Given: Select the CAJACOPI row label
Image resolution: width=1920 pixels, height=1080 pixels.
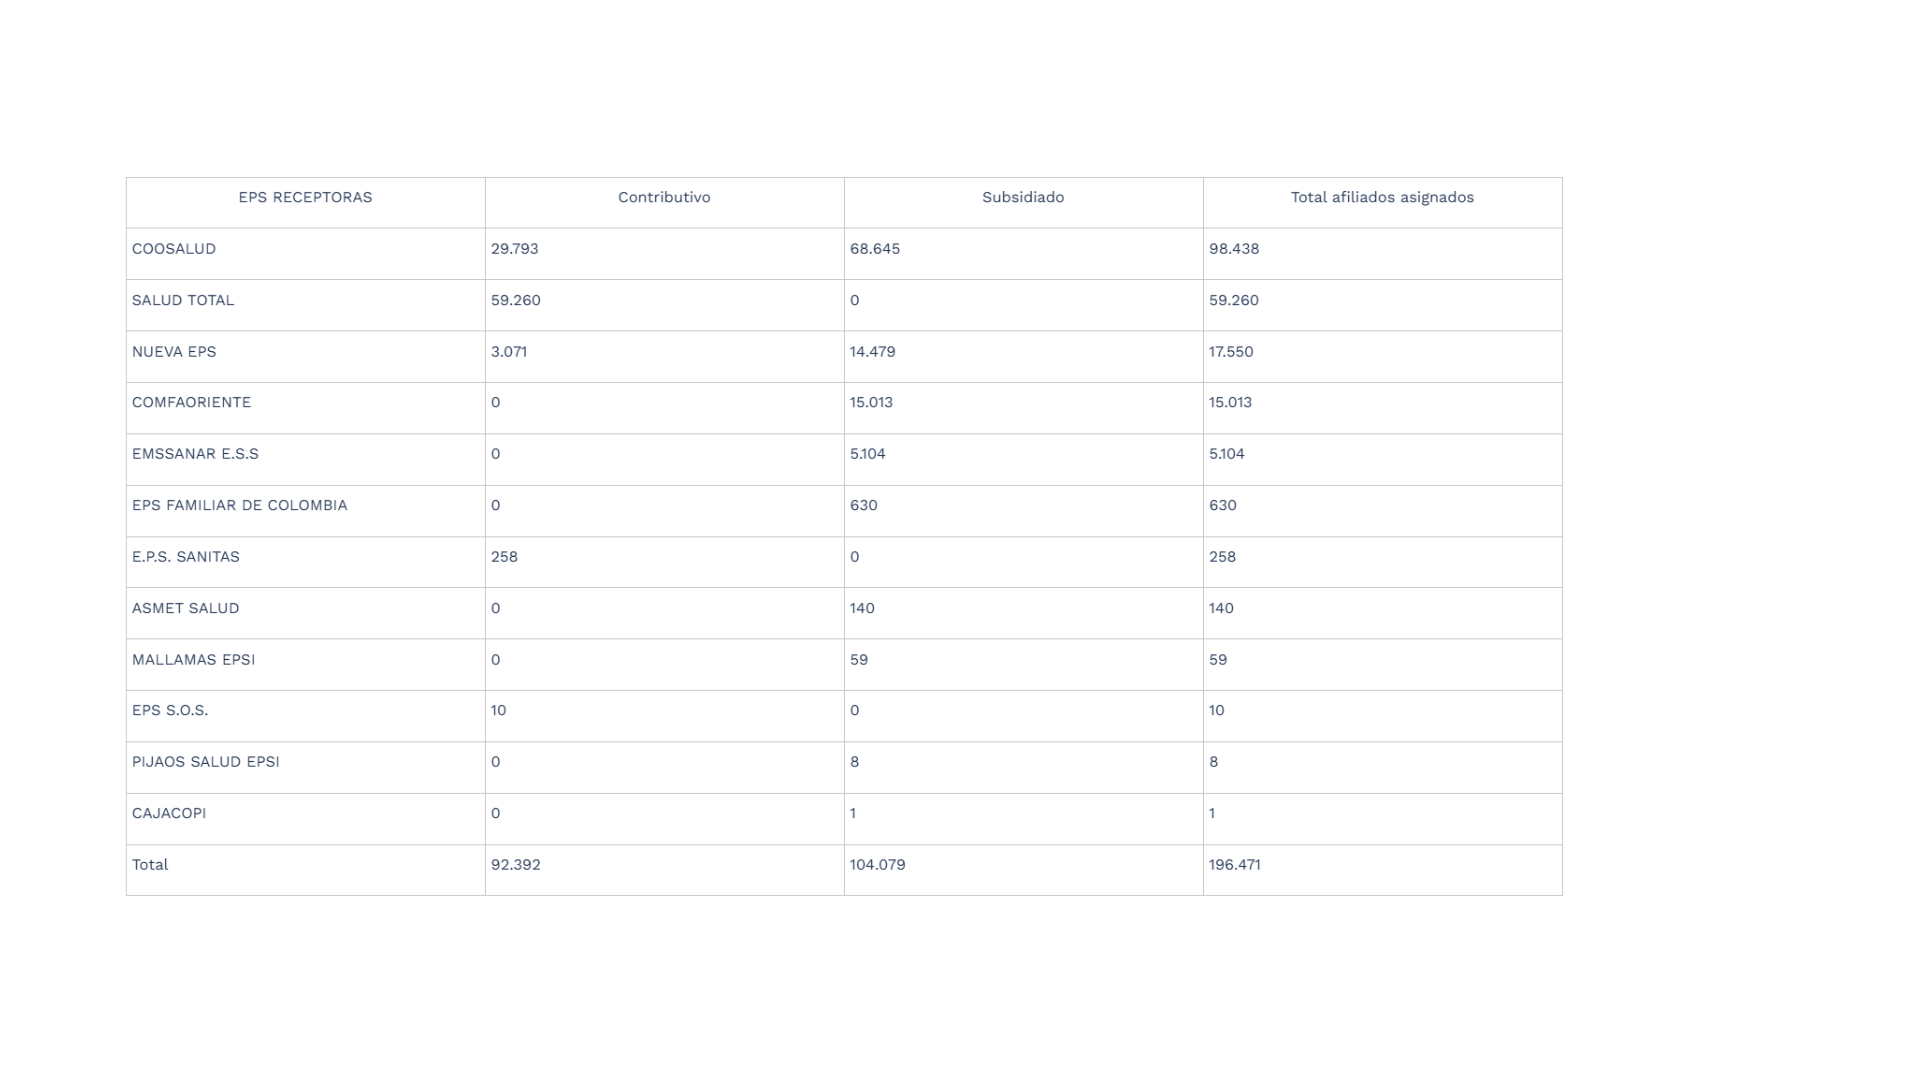Looking at the screenshot, I should click(x=169, y=814).
